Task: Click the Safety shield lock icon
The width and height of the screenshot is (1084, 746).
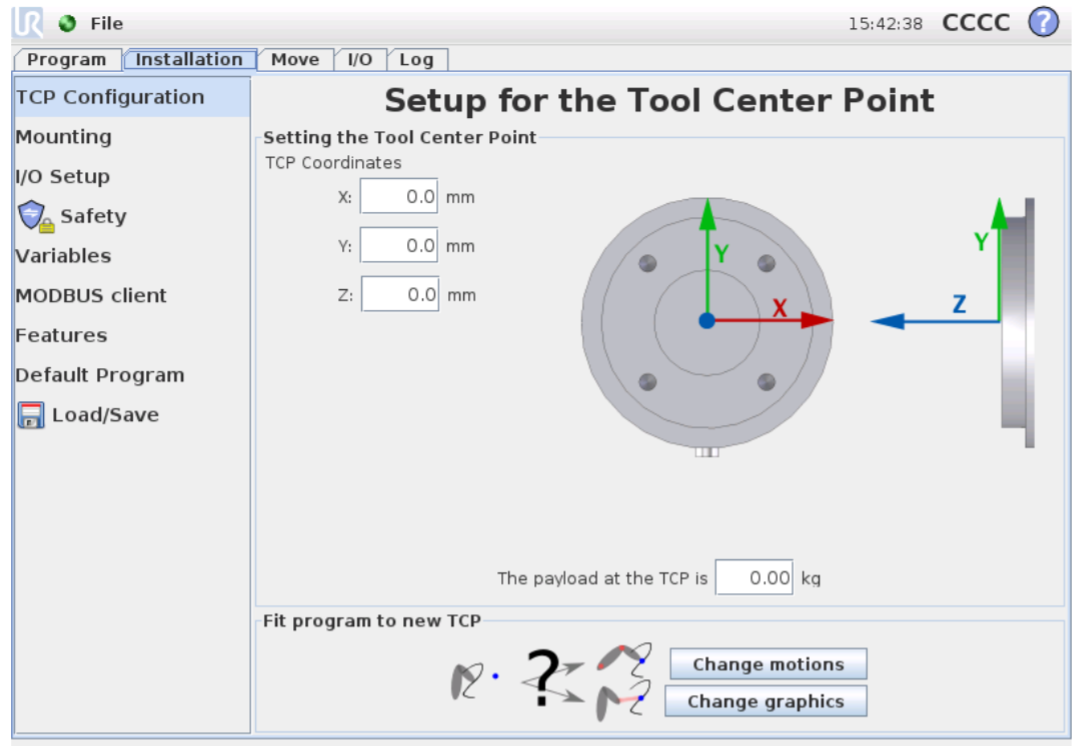Action: click(x=35, y=216)
